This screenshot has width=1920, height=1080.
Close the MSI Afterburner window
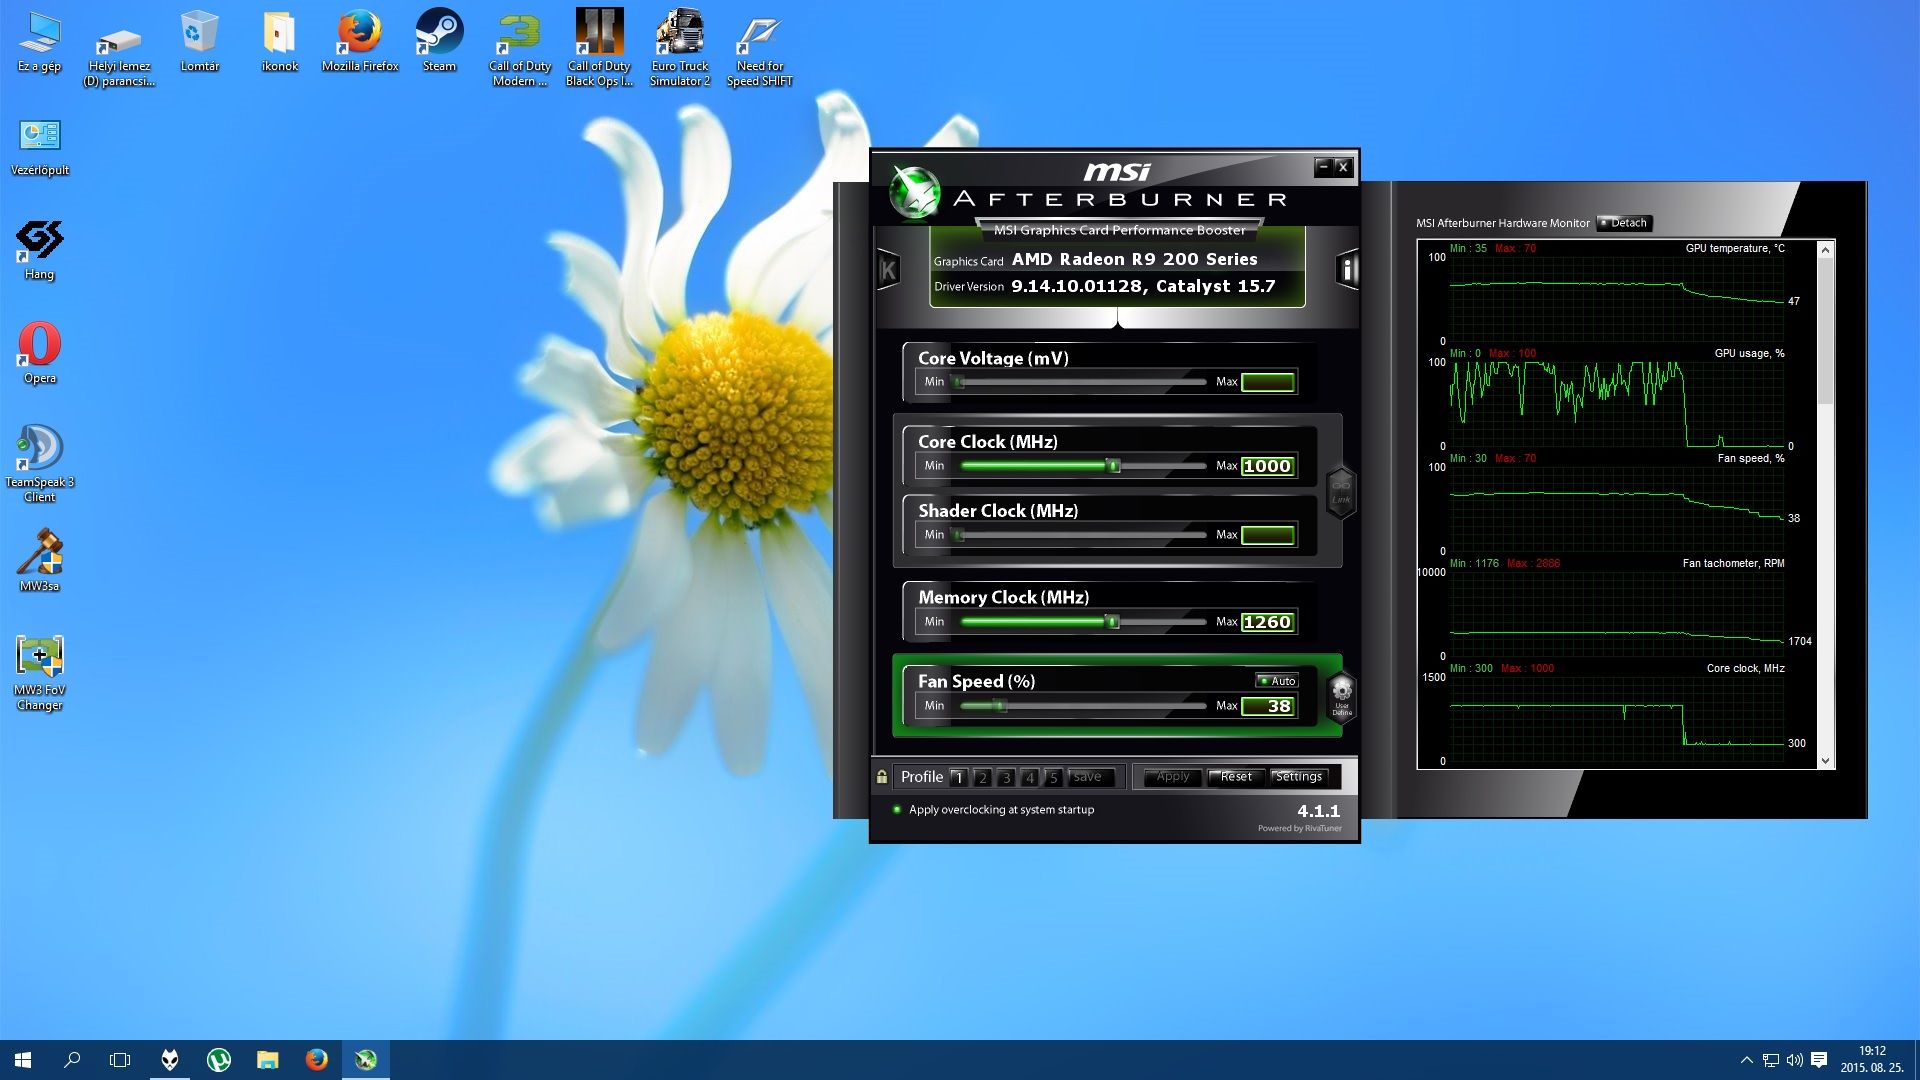pyautogui.click(x=1344, y=167)
